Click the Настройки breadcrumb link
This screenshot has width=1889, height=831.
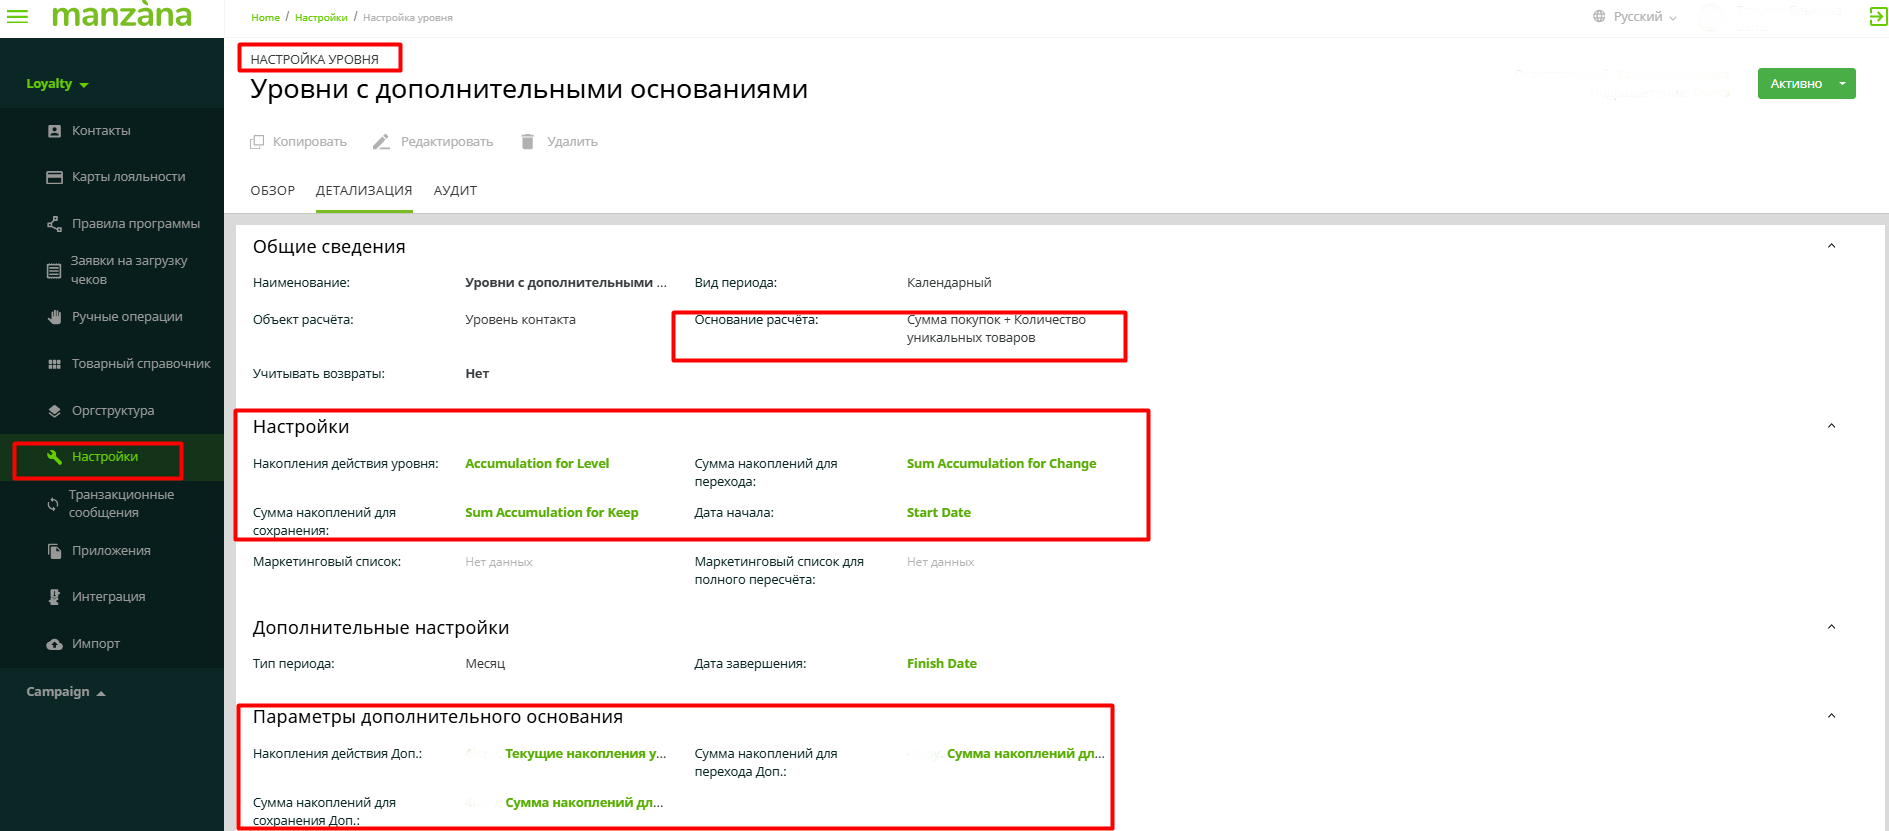tap(321, 18)
